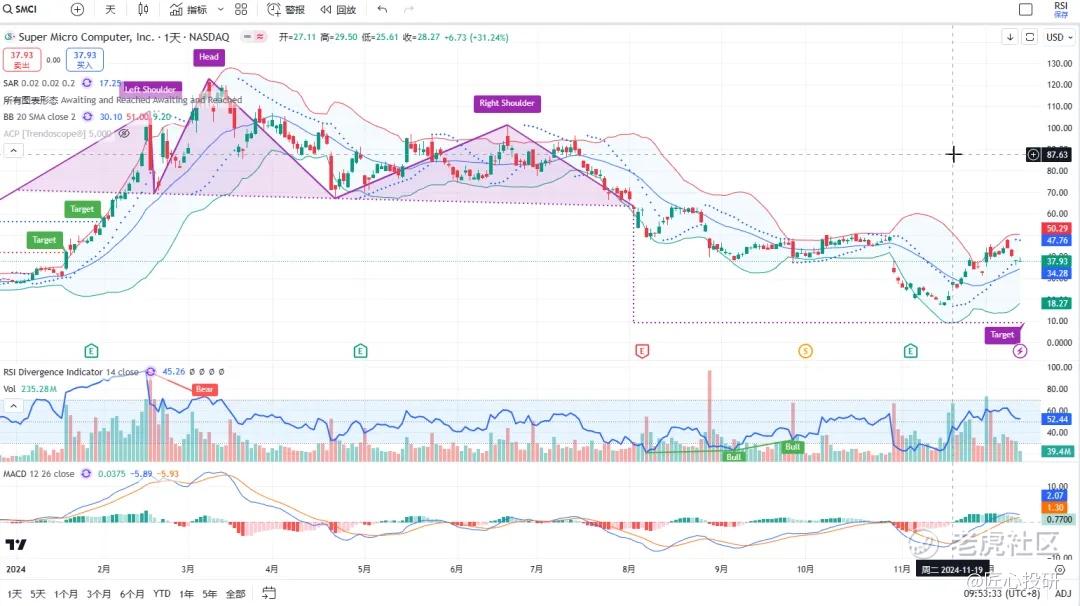The height and width of the screenshot is (606, 1080).
Task: Open the candlestick chart style selector
Action: pyautogui.click(x=143, y=10)
